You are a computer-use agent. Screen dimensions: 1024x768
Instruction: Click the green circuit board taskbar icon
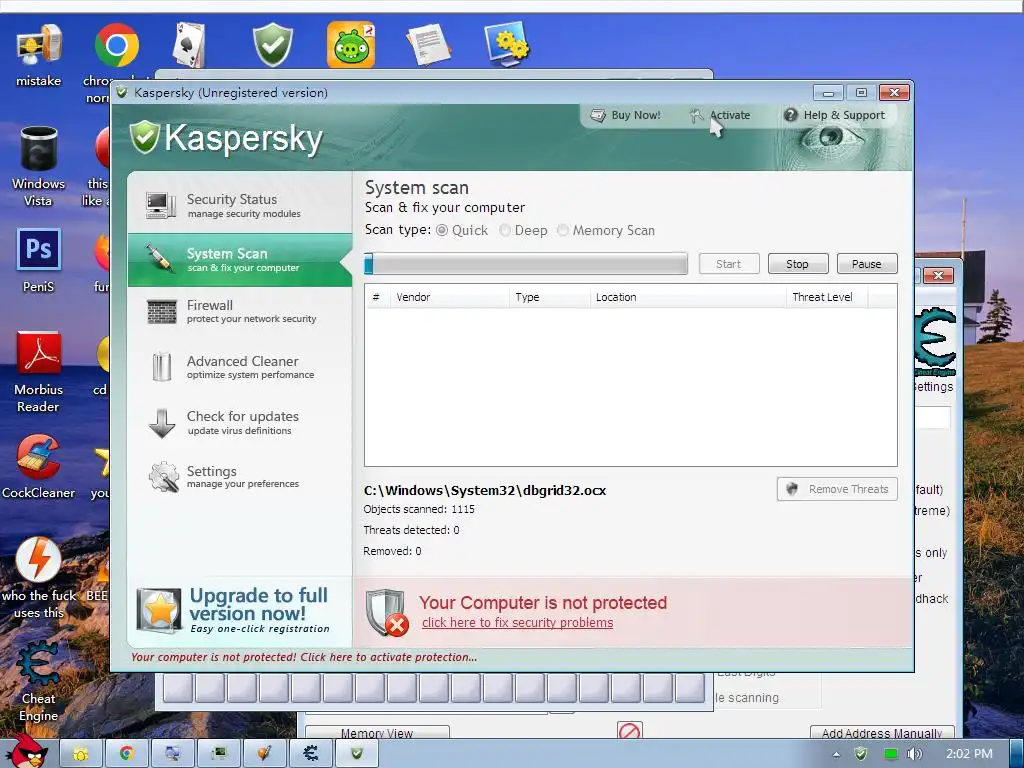[218, 754]
